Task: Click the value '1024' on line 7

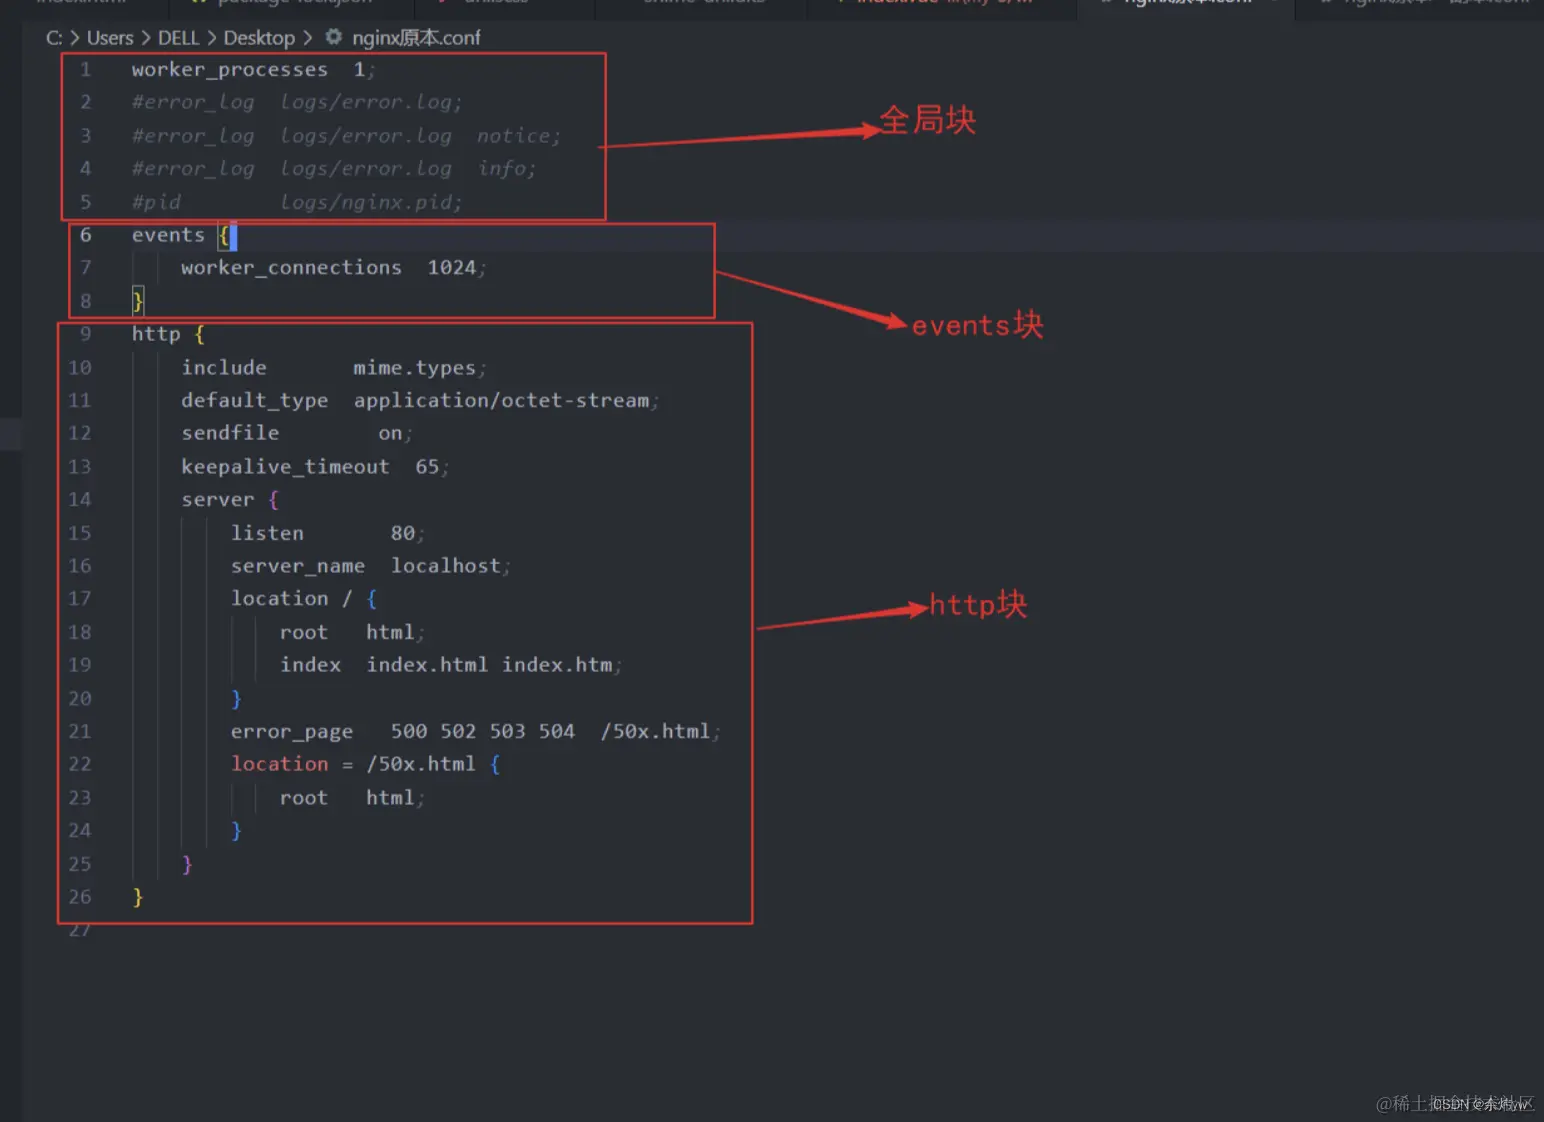Action: pyautogui.click(x=452, y=268)
